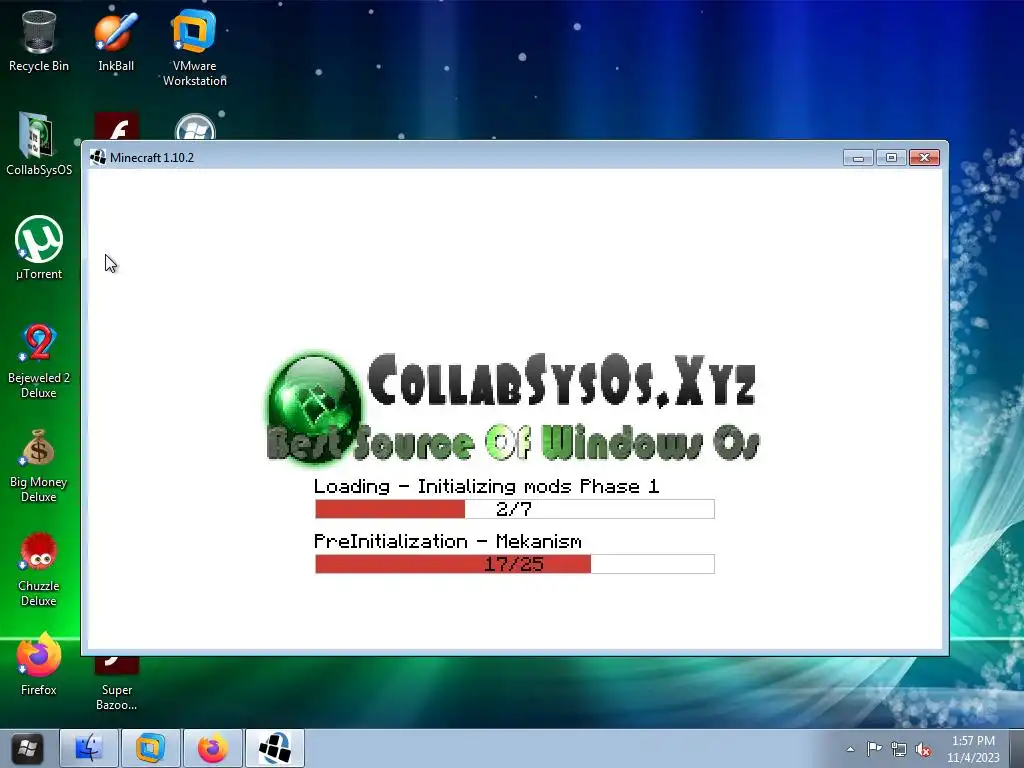Minimize the Minecraft 1.10.2 window
This screenshot has height=768, width=1024.
pos(858,157)
